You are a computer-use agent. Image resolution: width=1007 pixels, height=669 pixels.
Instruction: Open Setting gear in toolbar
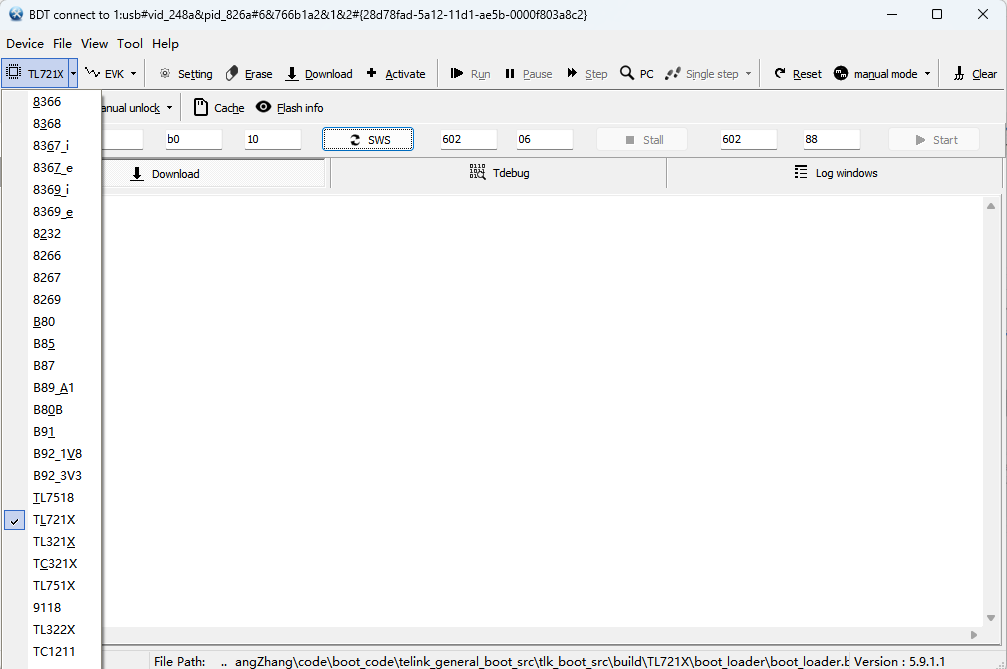pos(165,73)
